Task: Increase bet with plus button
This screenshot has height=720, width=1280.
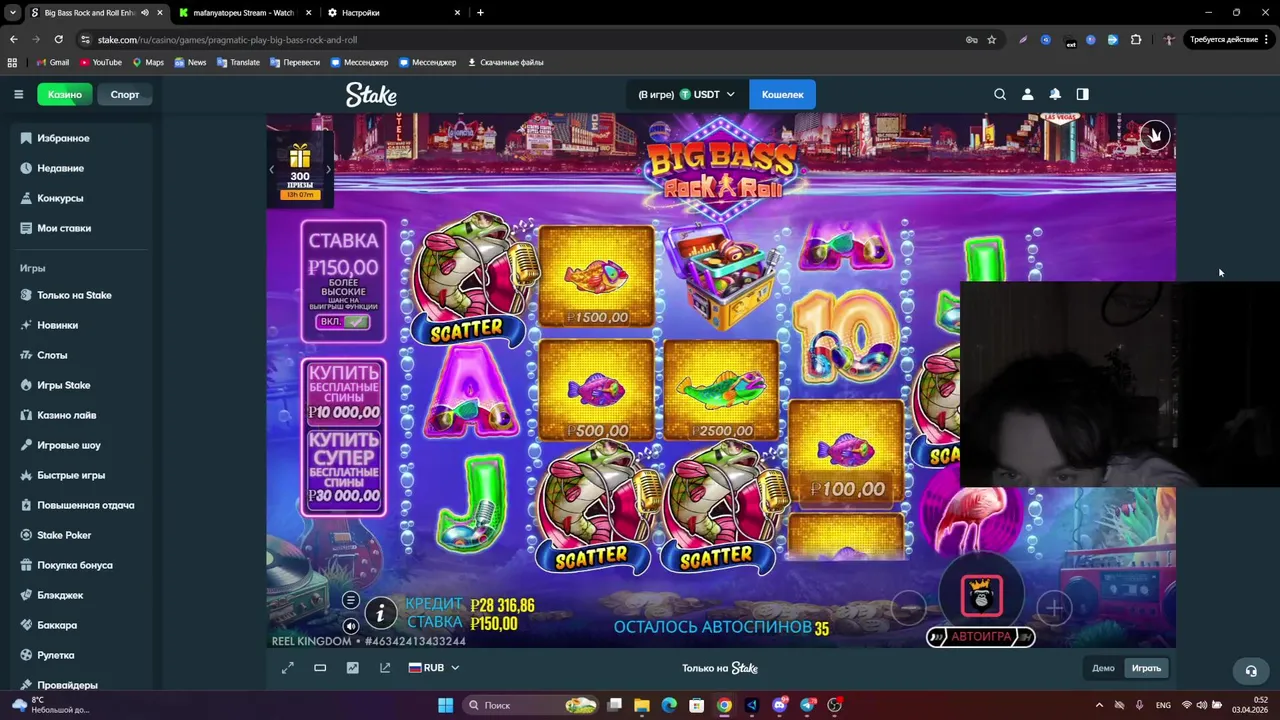Action: point(1054,608)
